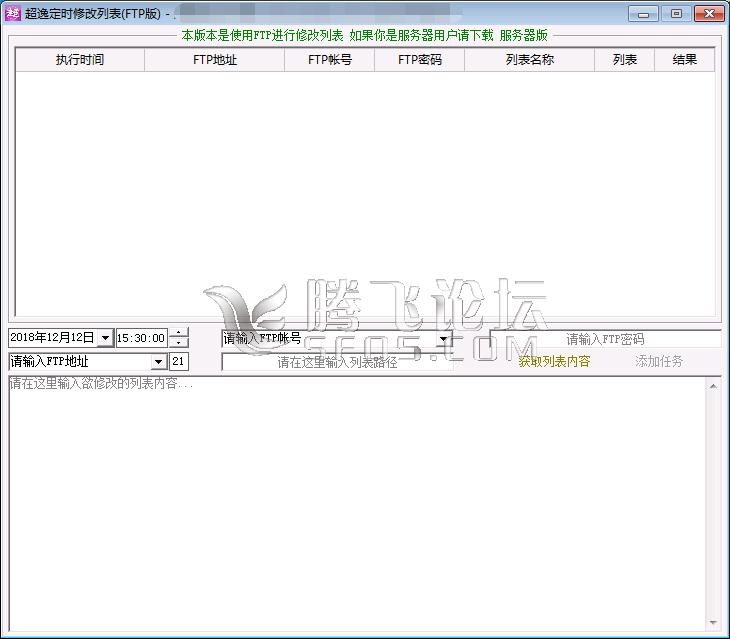
Task: Click the list path input field
Action: 337,362
